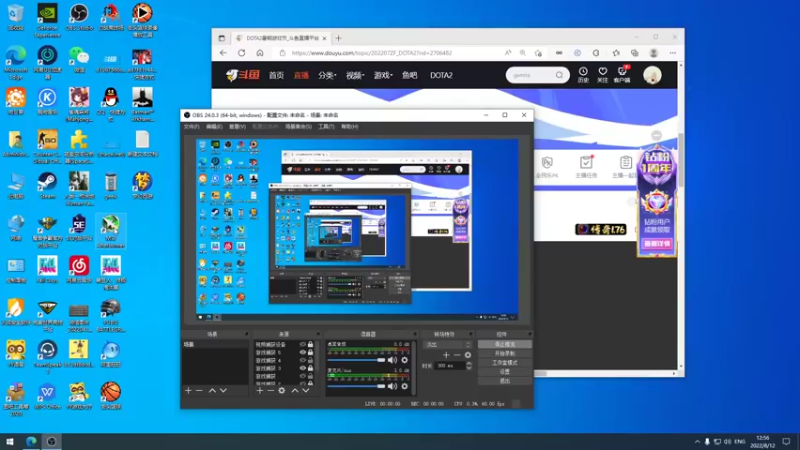Viewport: 800px width, 450px height.
Task: Expand Douyu 游戏 games dropdown
Action: pyautogui.click(x=383, y=75)
